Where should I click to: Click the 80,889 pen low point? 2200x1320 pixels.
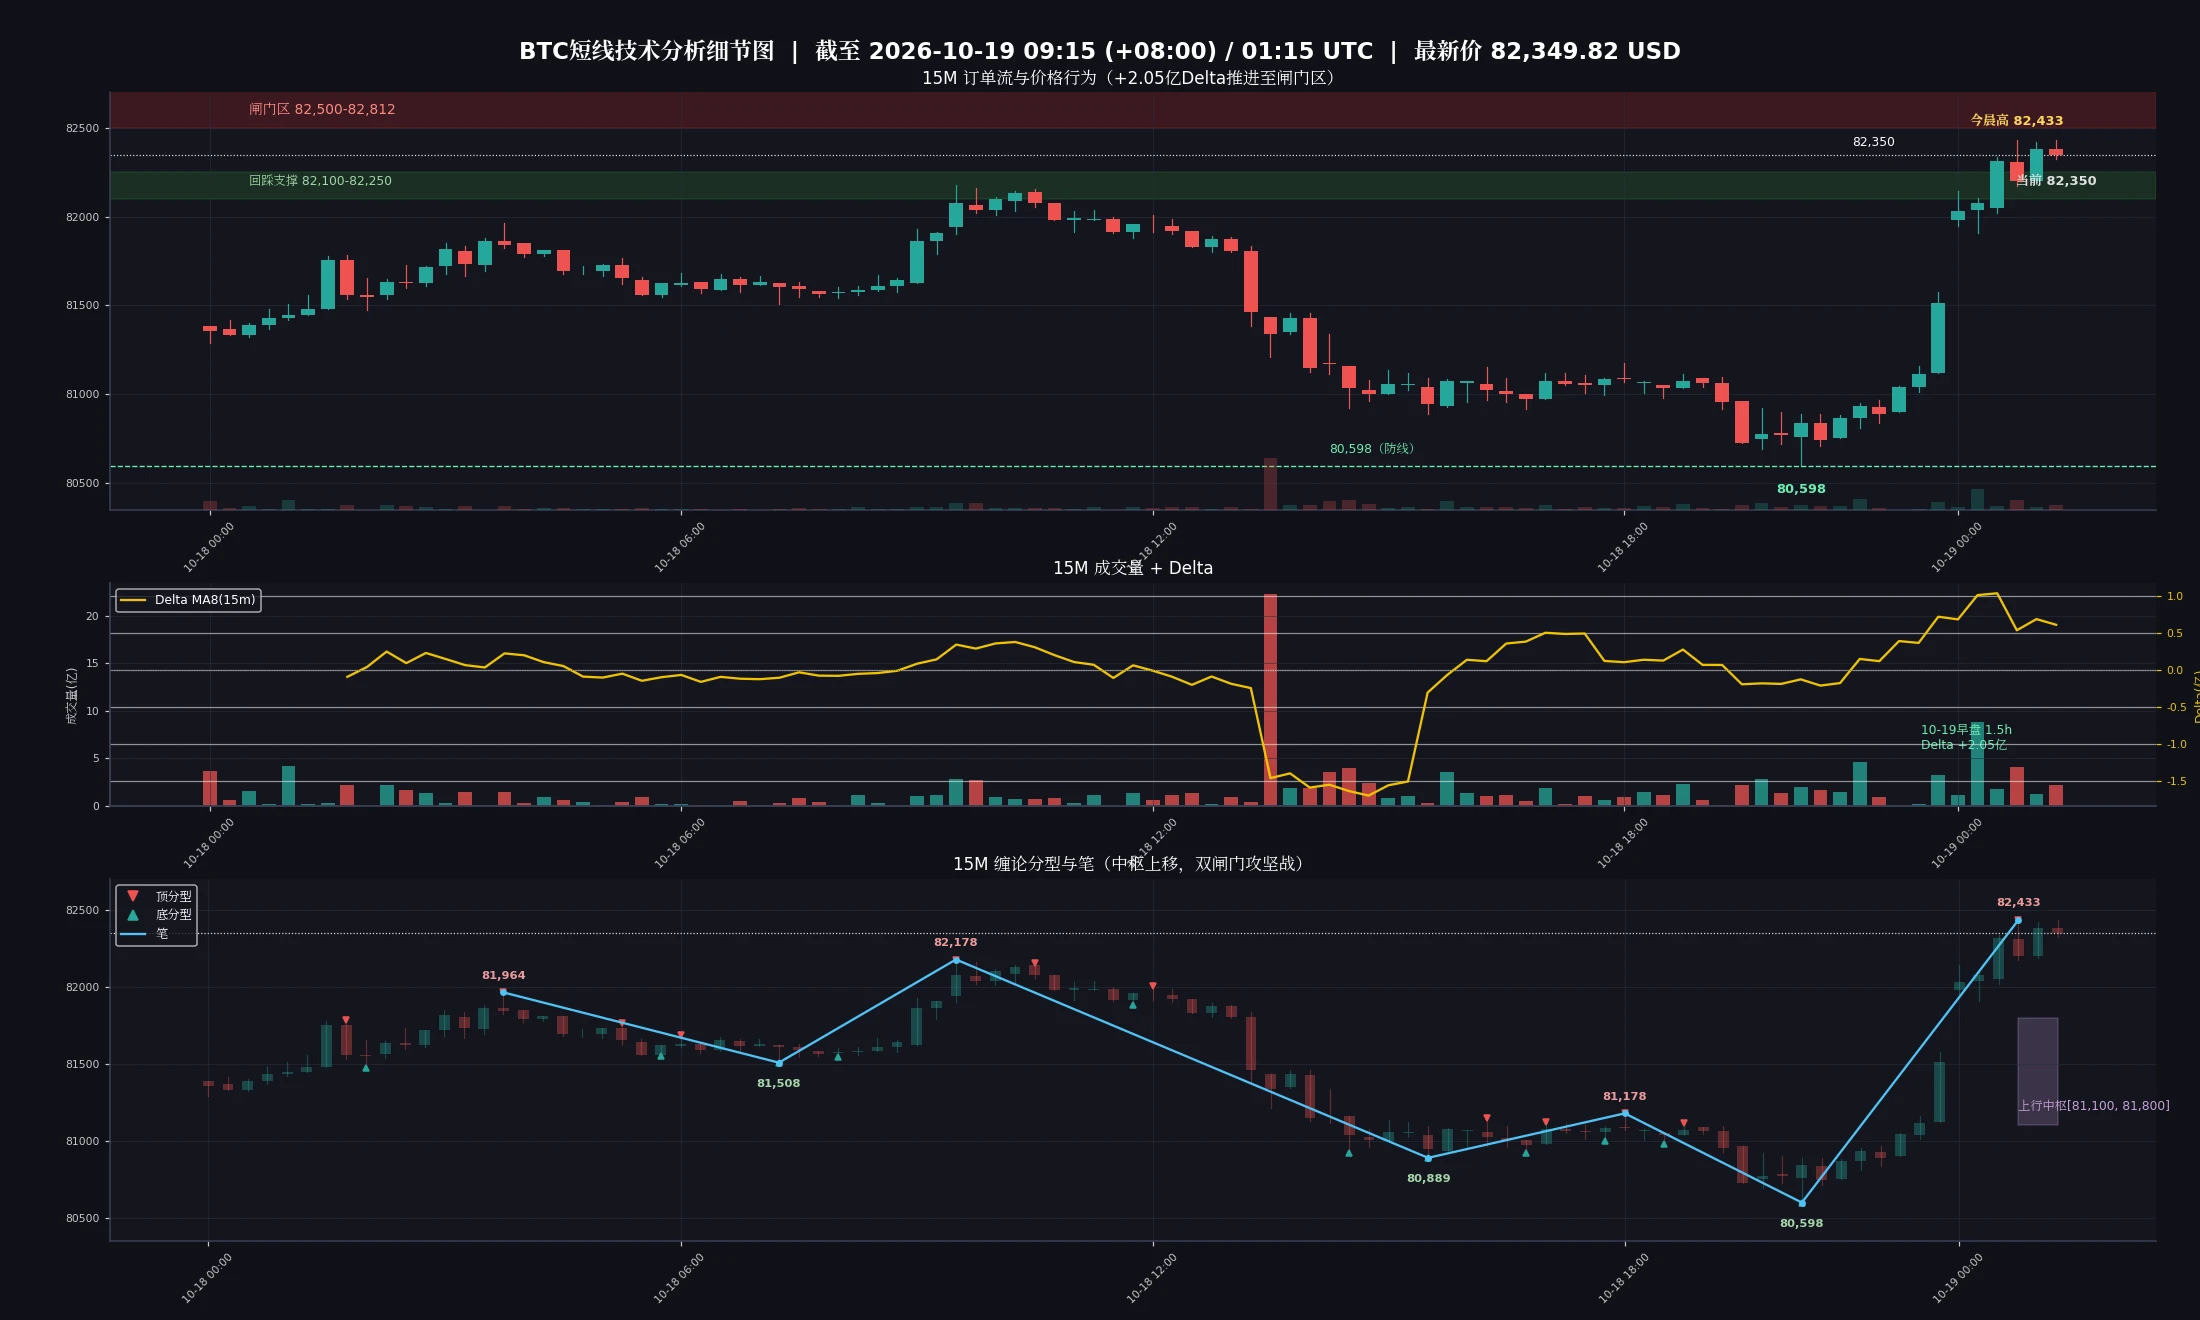coord(1428,1158)
